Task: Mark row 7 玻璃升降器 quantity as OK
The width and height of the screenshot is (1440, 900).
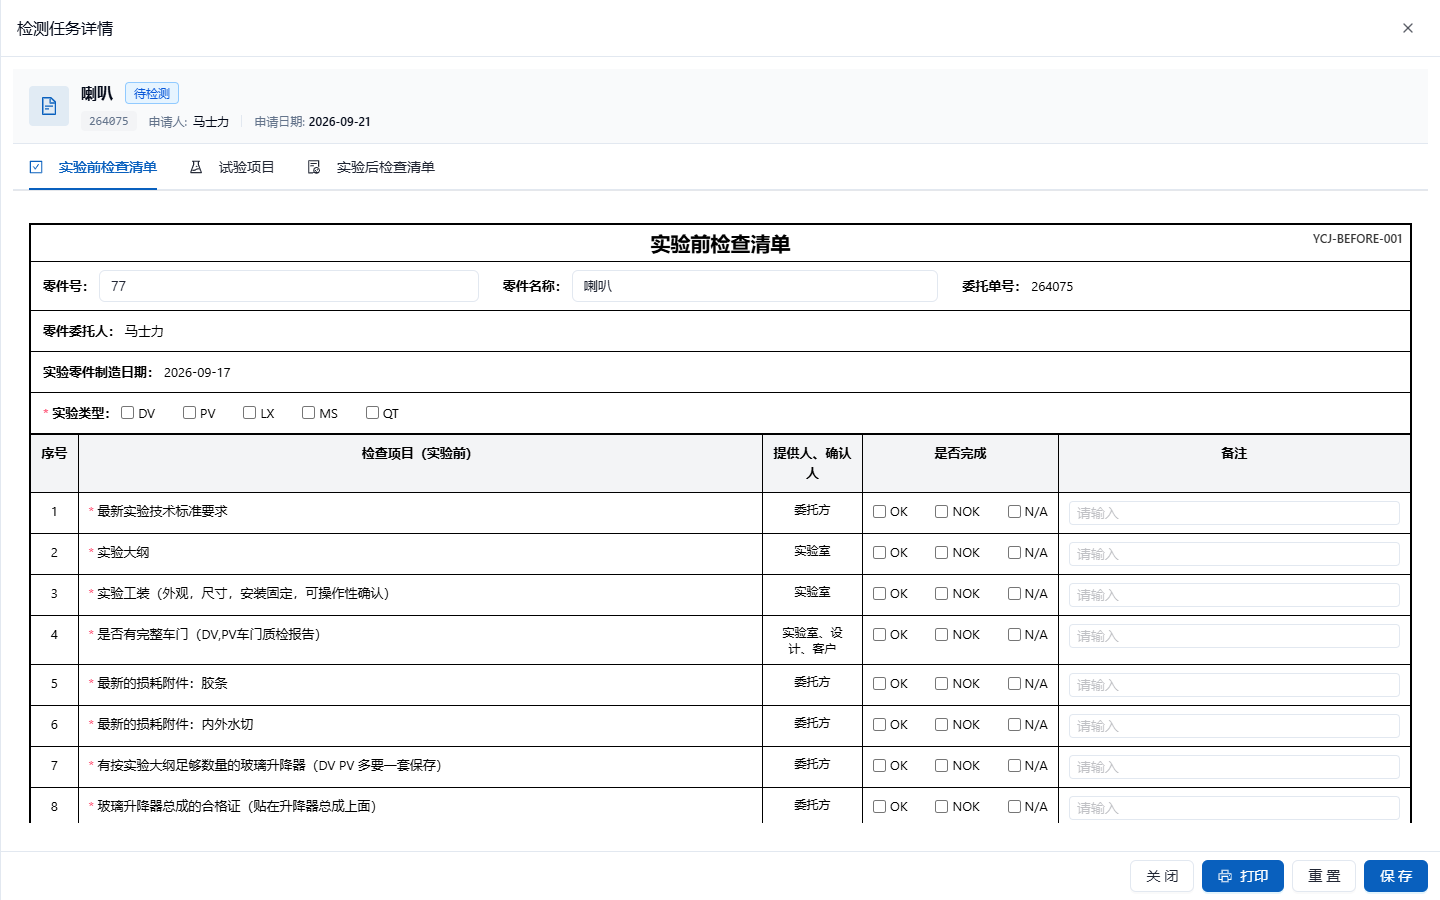Action: (x=879, y=766)
